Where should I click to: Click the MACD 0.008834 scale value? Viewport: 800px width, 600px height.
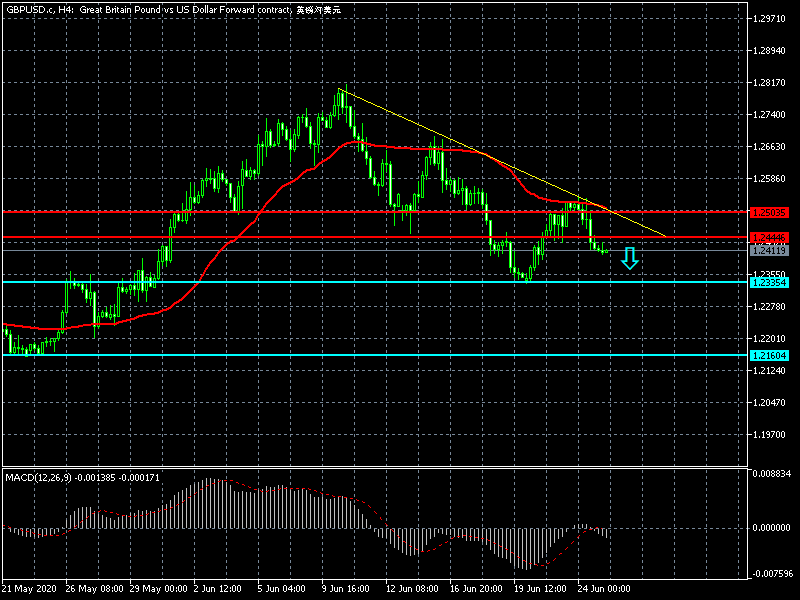click(771, 474)
